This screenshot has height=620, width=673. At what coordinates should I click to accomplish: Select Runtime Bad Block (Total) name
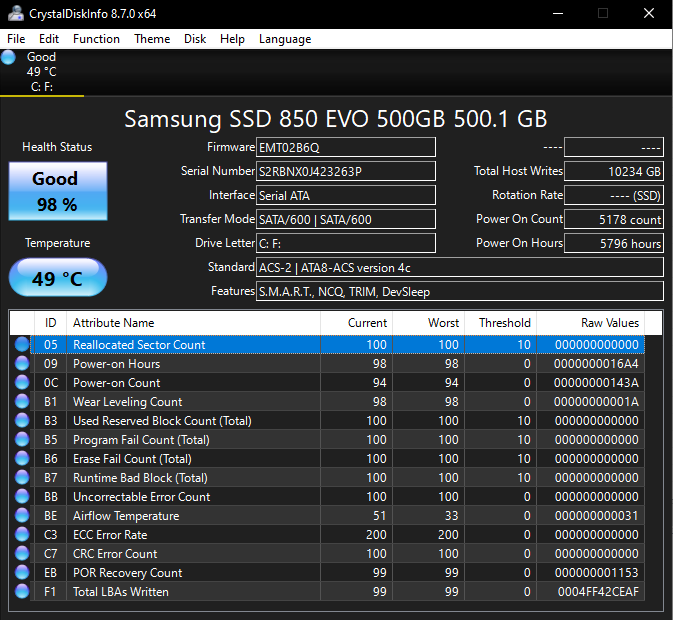pos(140,478)
